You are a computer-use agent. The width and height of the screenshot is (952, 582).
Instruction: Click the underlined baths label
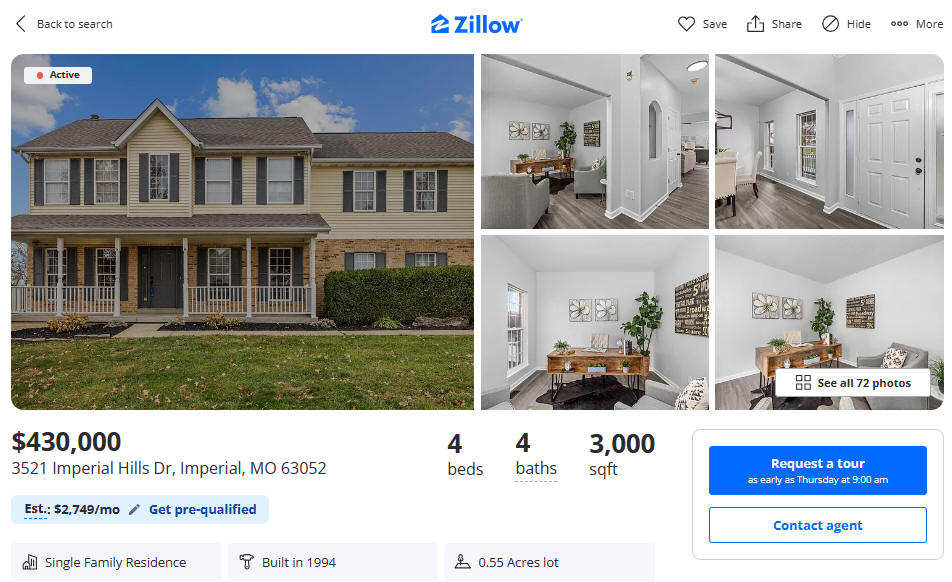click(536, 469)
